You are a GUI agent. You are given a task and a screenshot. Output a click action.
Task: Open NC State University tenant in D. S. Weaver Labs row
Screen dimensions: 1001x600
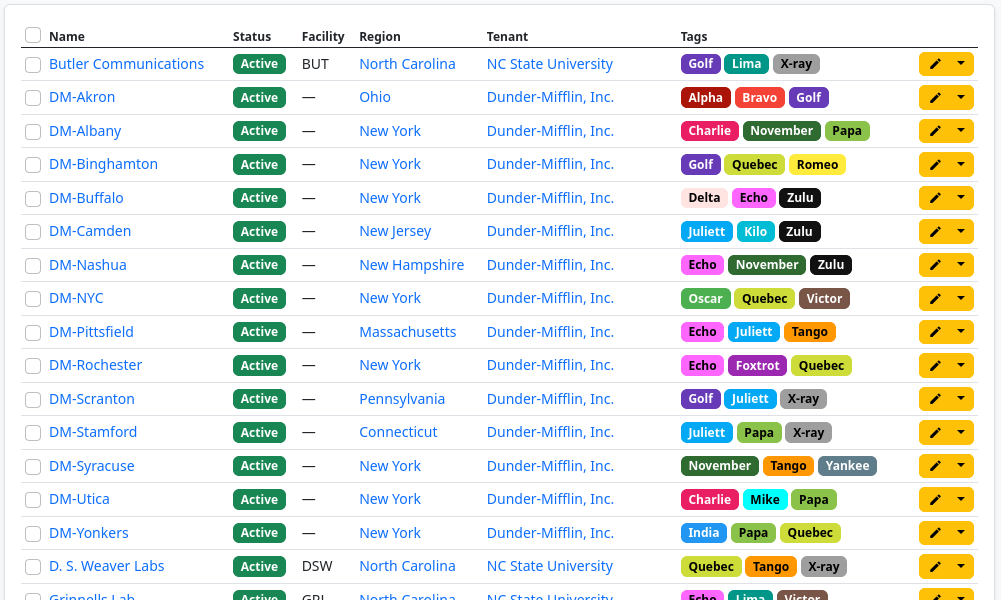[x=550, y=566]
